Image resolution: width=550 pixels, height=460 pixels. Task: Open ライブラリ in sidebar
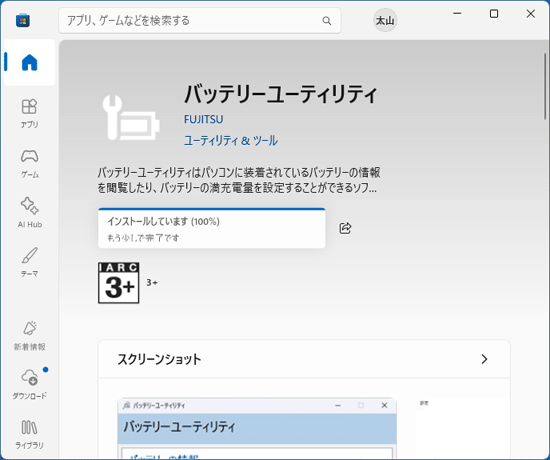coord(29,434)
